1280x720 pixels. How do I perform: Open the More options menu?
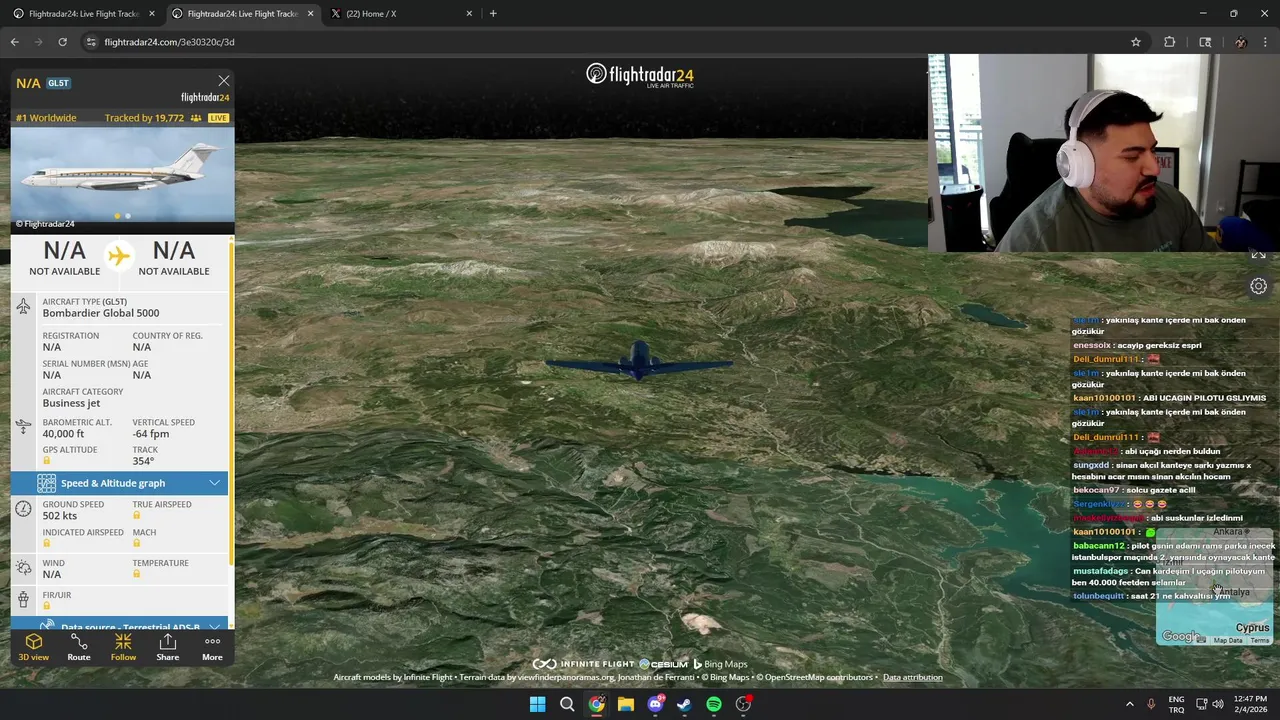212,647
